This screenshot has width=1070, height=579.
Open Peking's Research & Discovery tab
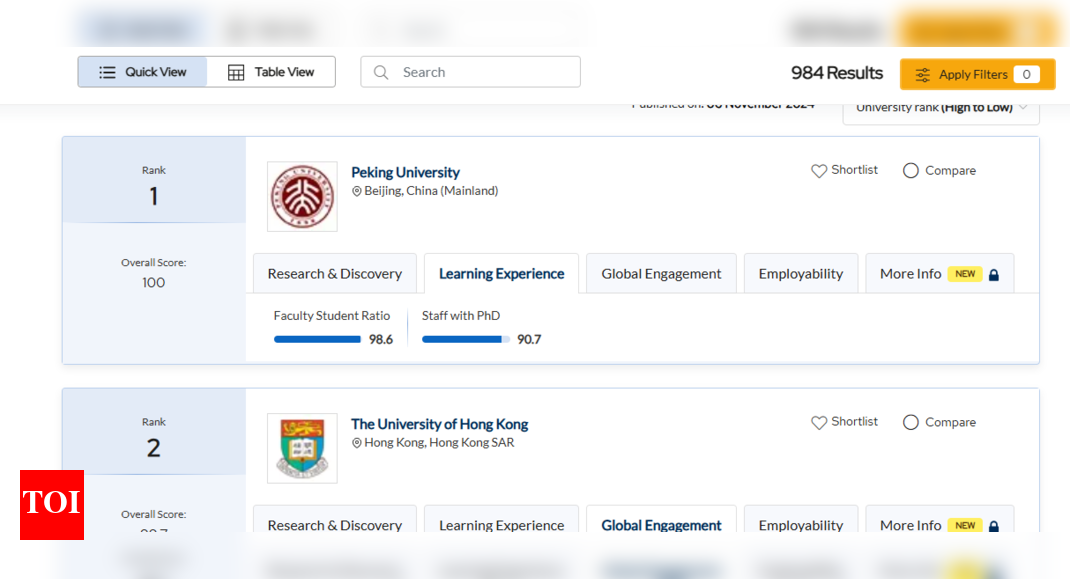(334, 274)
